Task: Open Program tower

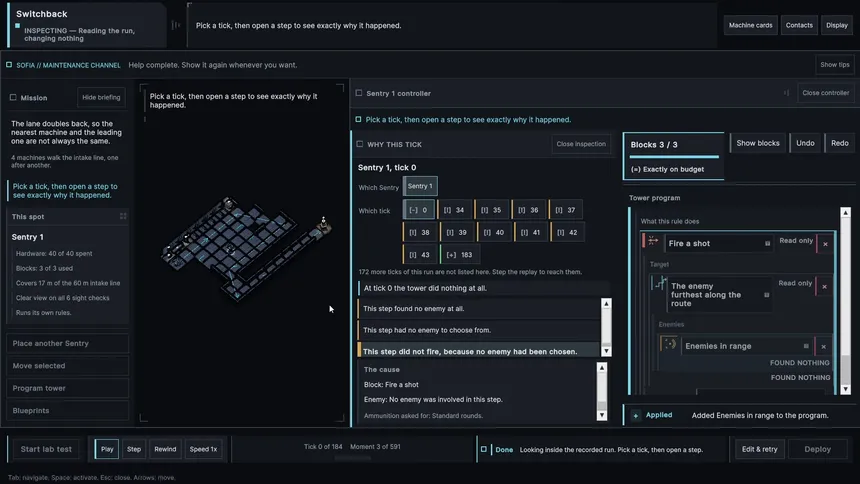Action: tap(67, 389)
